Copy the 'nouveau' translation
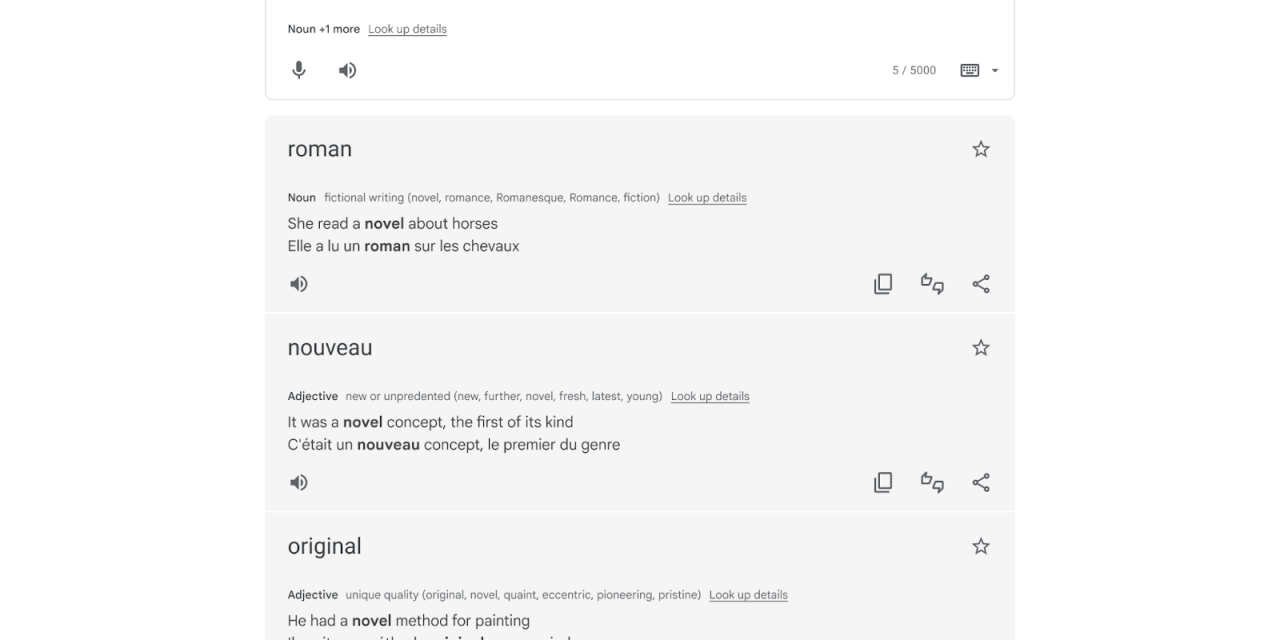 click(x=883, y=483)
